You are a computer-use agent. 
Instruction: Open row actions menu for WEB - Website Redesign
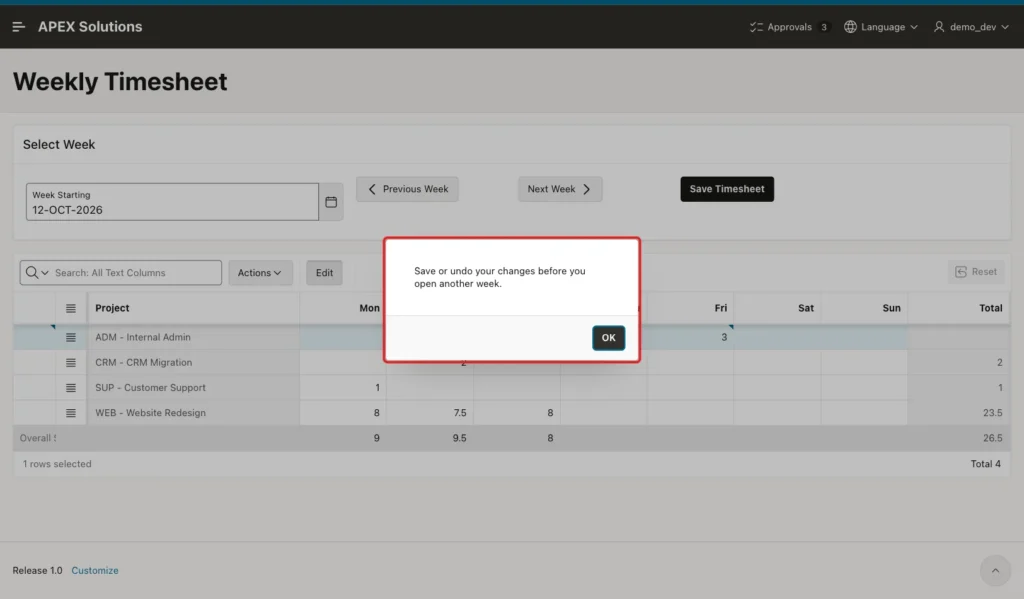[x=71, y=413]
